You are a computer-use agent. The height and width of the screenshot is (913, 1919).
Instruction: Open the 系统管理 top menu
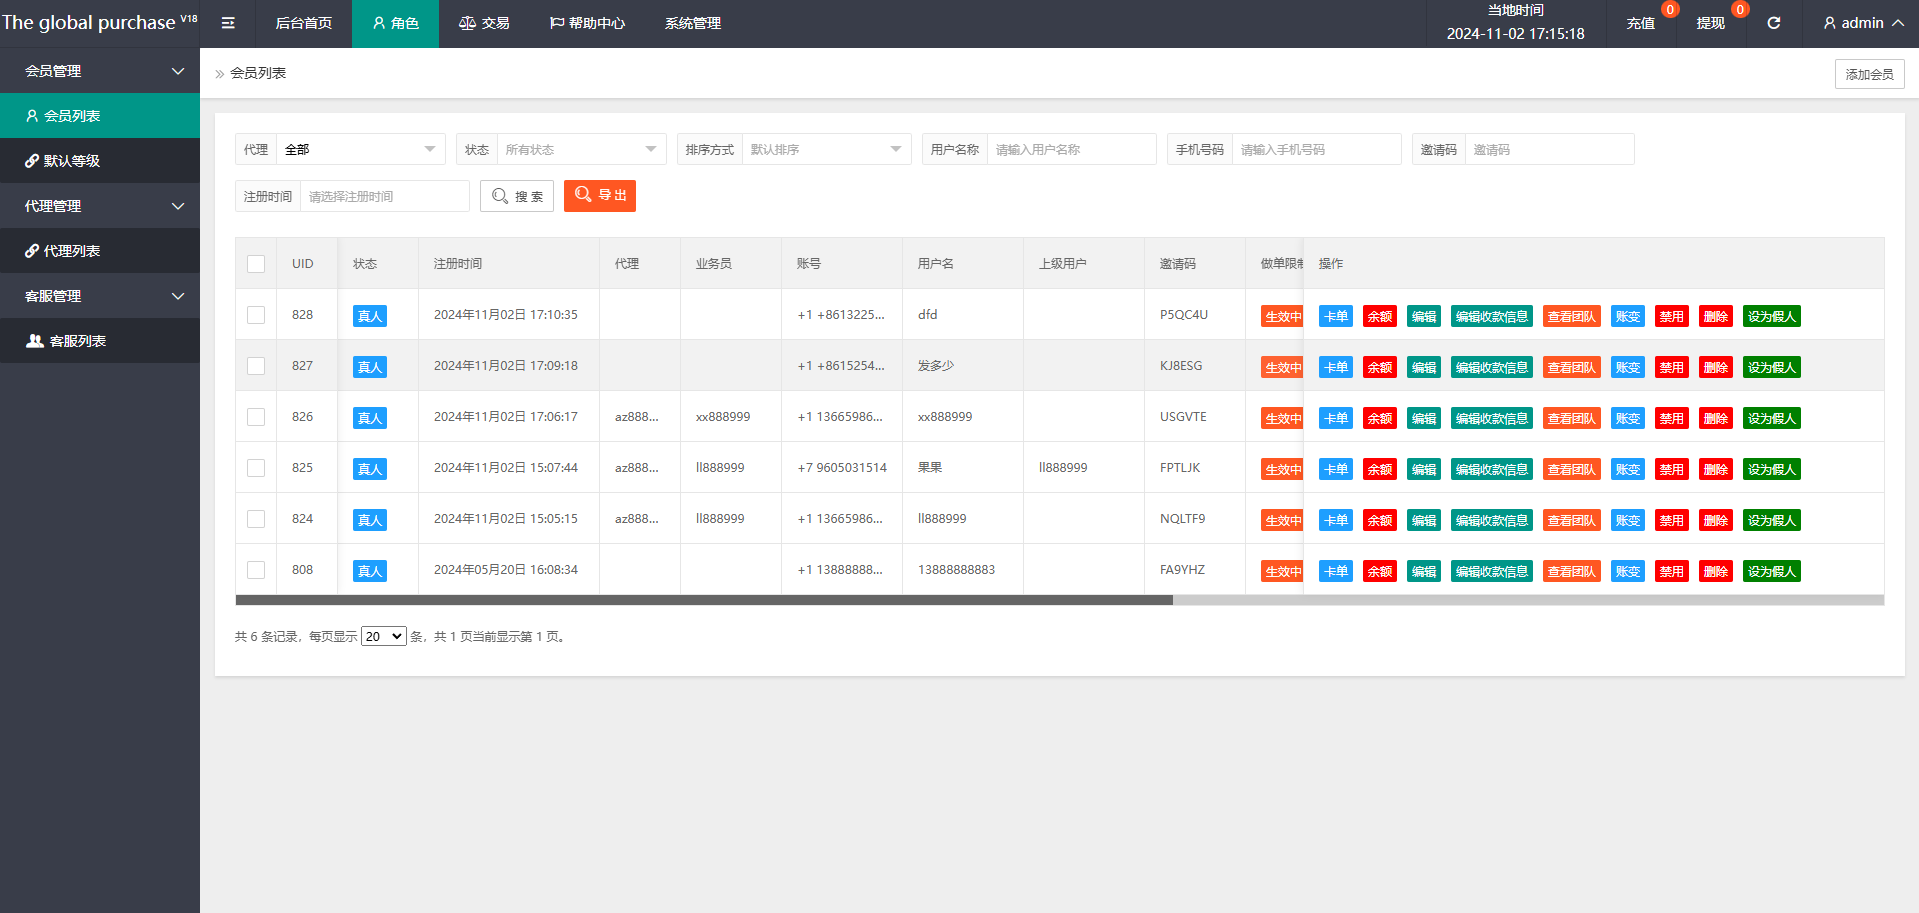click(692, 23)
